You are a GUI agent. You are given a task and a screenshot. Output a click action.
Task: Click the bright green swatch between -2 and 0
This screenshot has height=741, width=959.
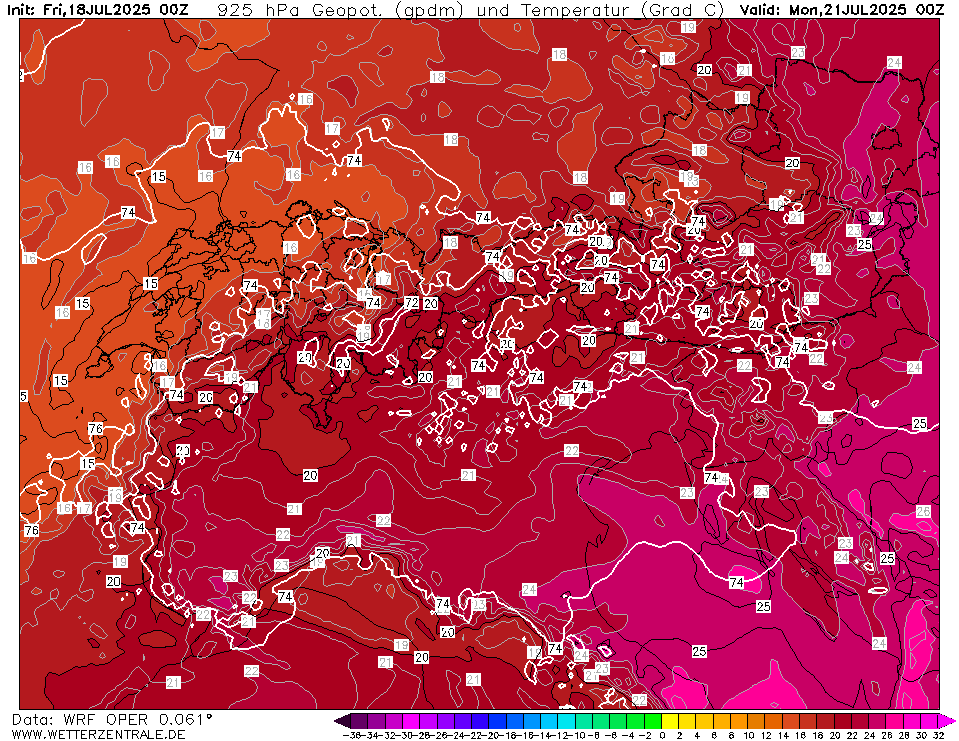pyautogui.click(x=652, y=721)
